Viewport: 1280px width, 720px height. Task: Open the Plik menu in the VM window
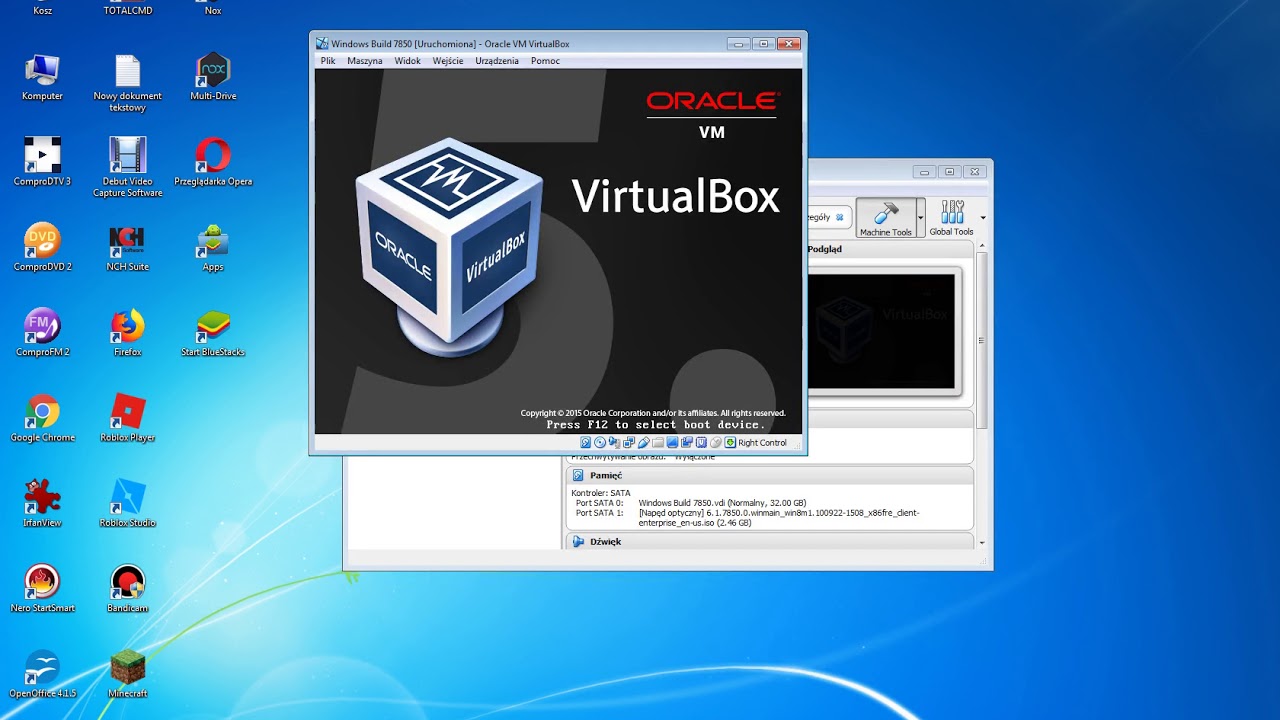click(328, 61)
